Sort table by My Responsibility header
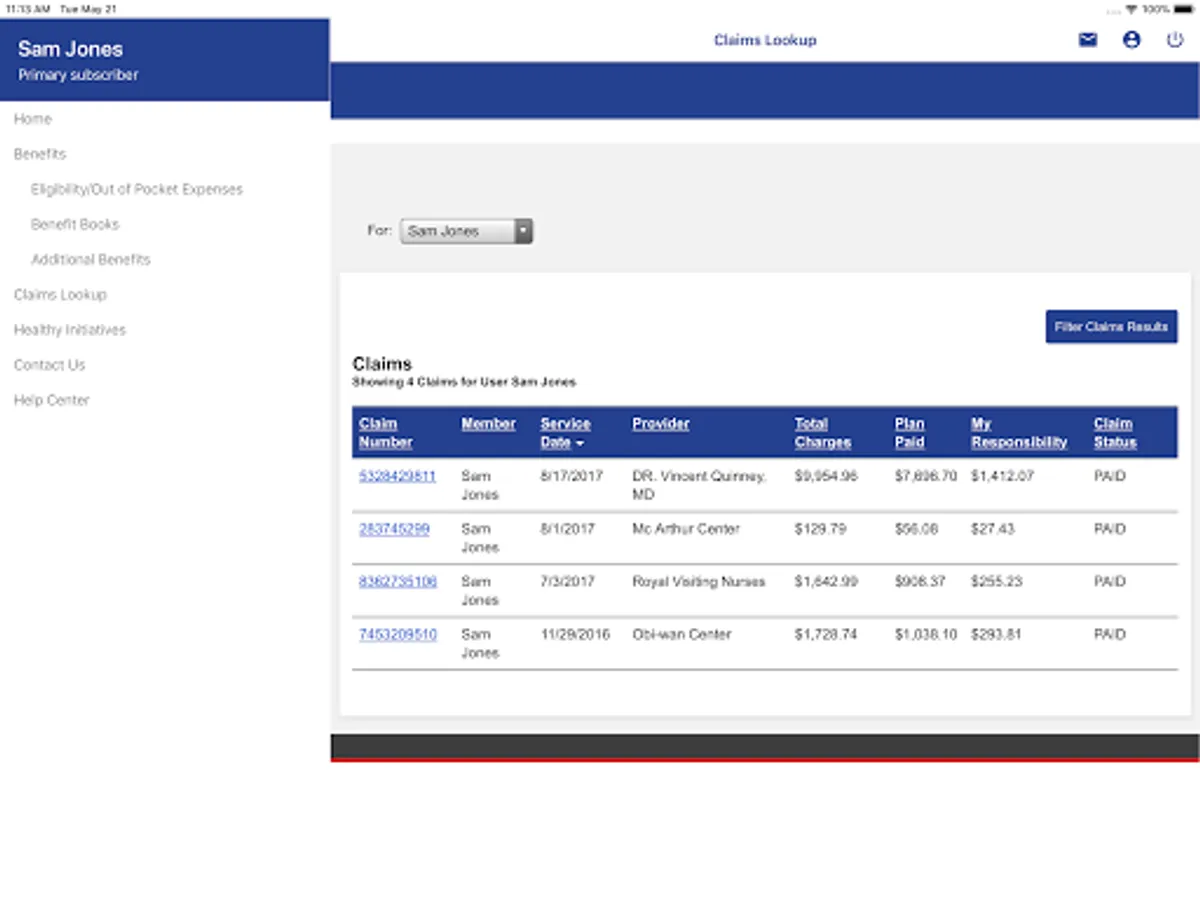Viewport: 1200px width, 900px height. click(1019, 433)
